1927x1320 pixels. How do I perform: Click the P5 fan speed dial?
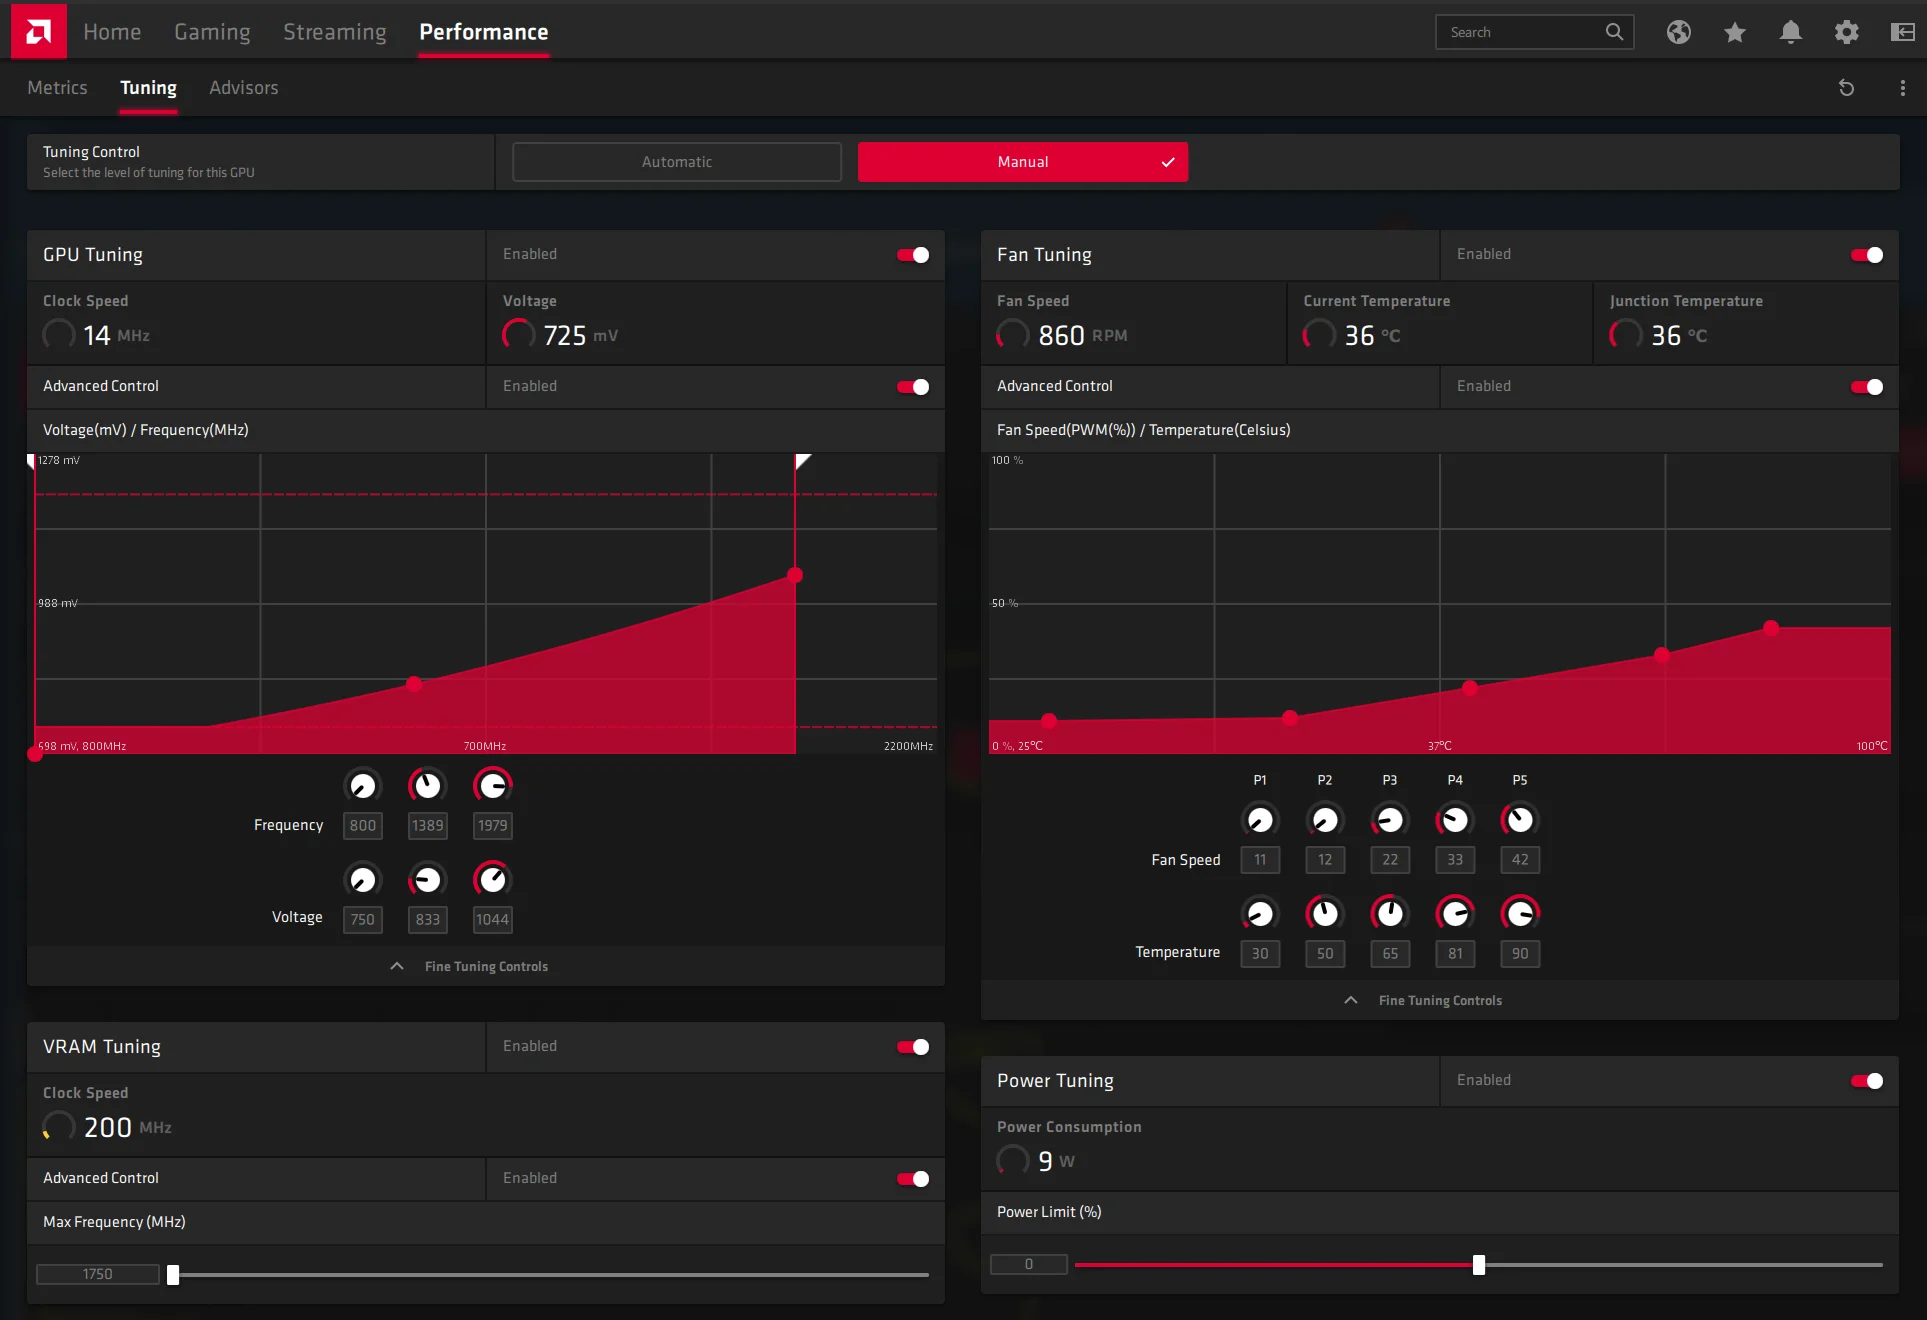tap(1520, 820)
